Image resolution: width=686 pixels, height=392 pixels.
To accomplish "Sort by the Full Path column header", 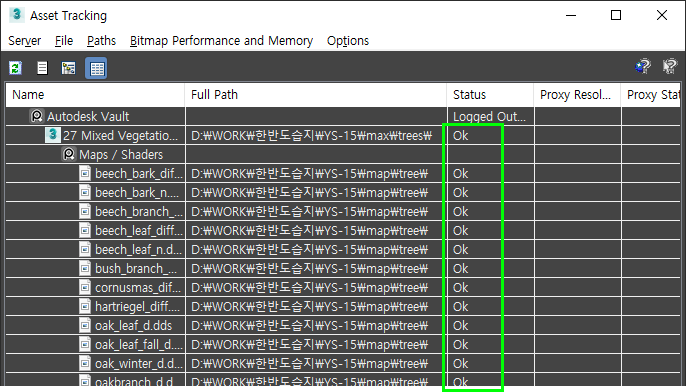I will (315, 94).
